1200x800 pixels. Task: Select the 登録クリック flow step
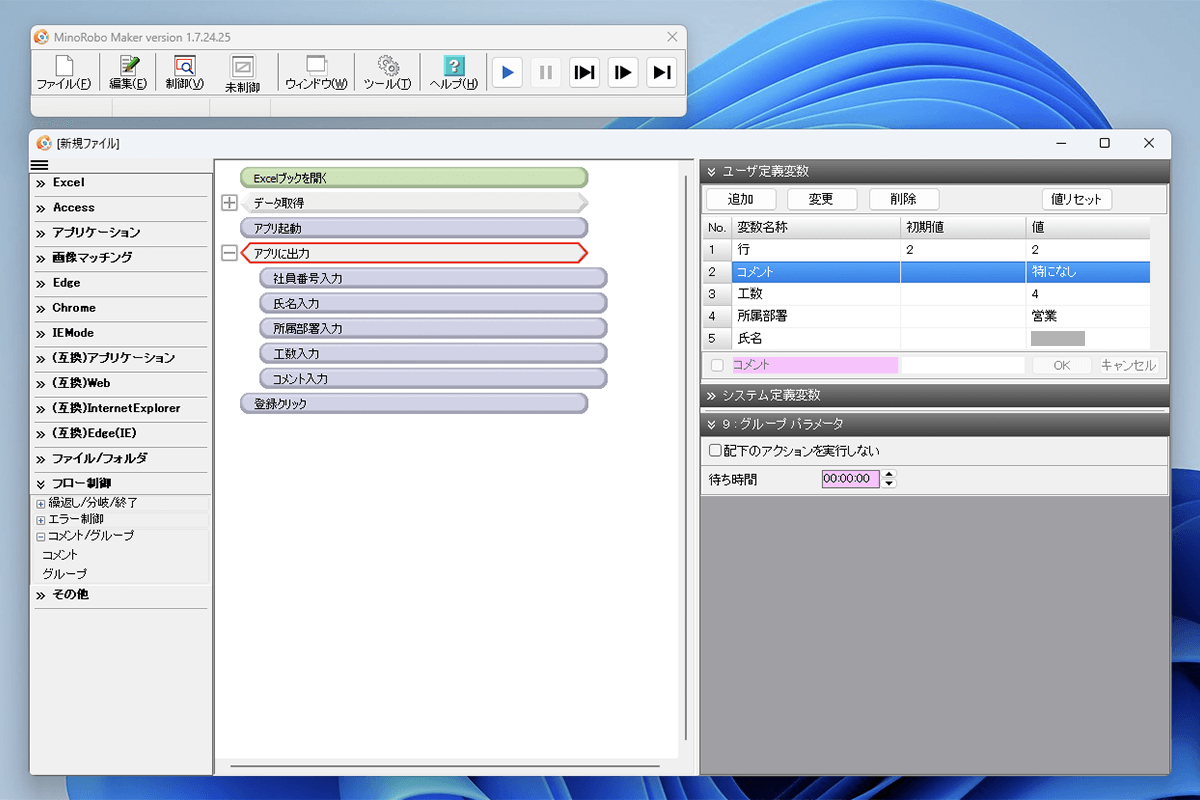click(414, 404)
